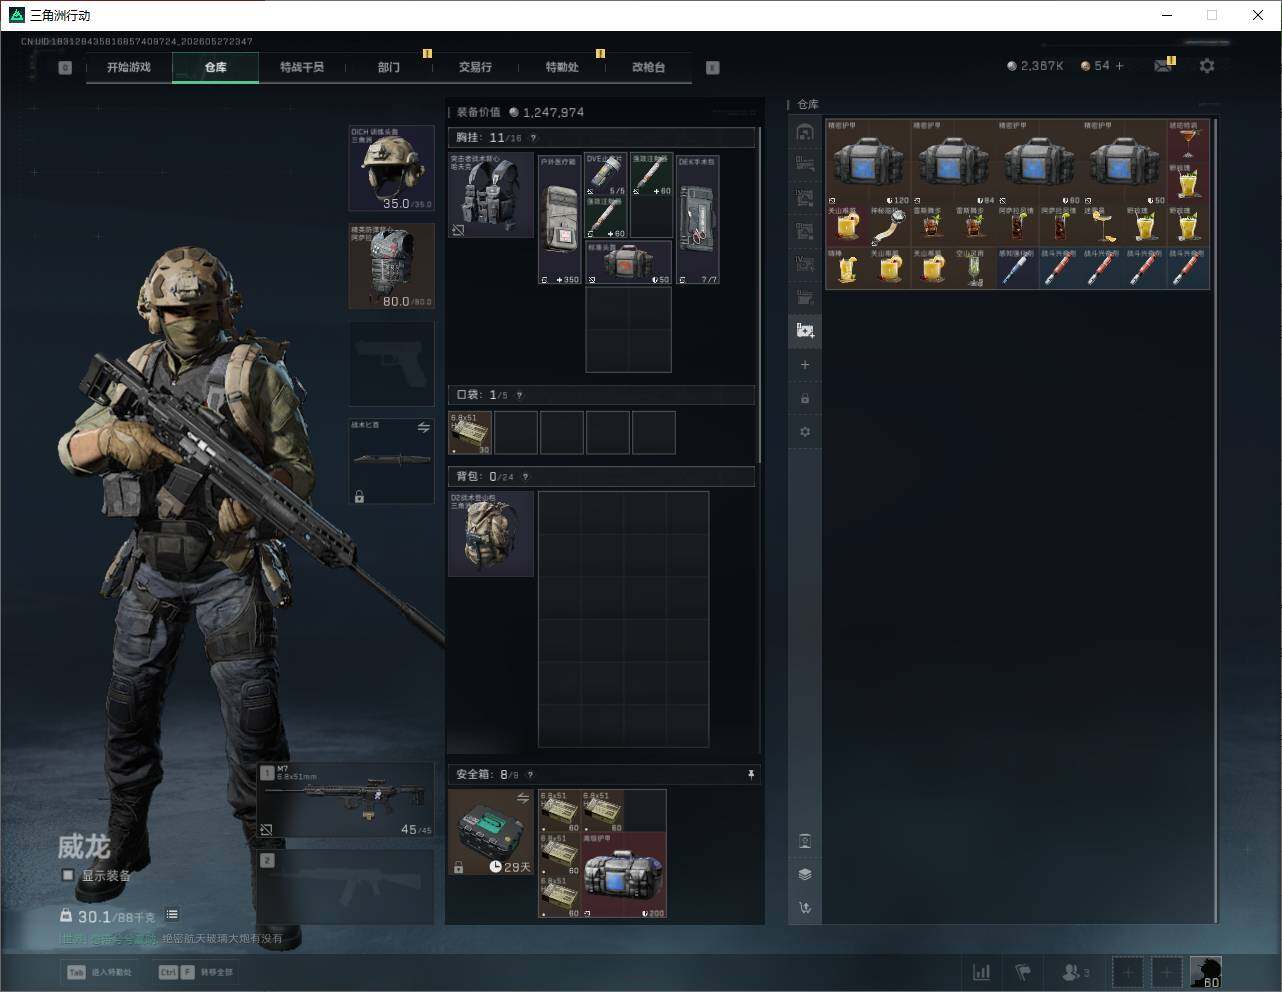
Task: Select warehouse armor kit showing 120
Action: 868,162
